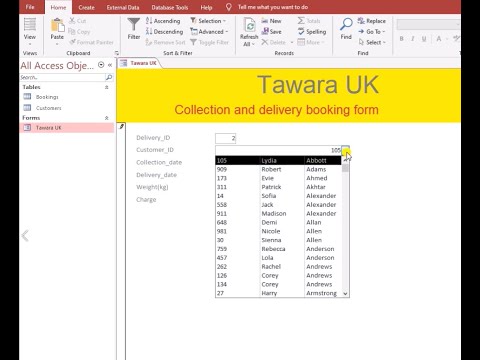Click Refresh All icon

click(249, 26)
